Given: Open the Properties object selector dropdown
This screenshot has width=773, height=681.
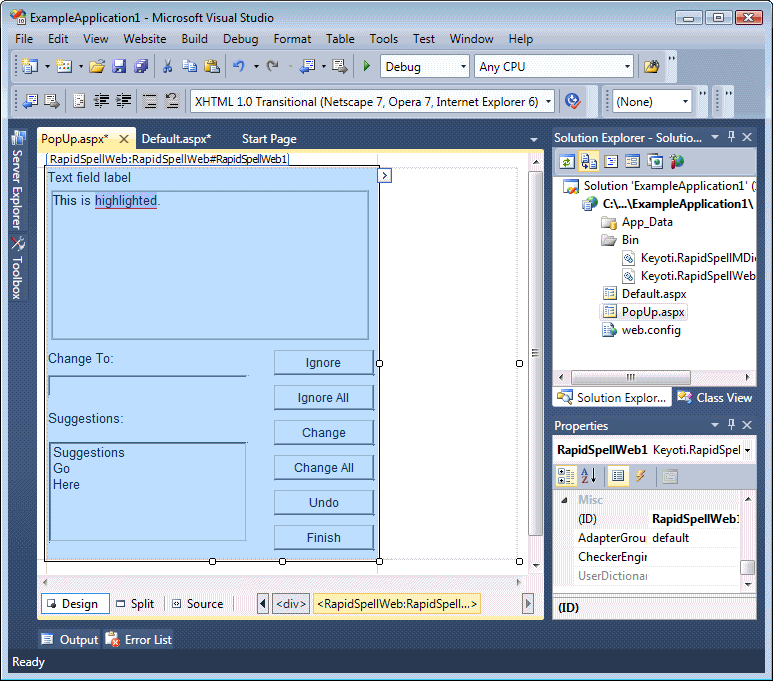Looking at the screenshot, I should pos(748,450).
